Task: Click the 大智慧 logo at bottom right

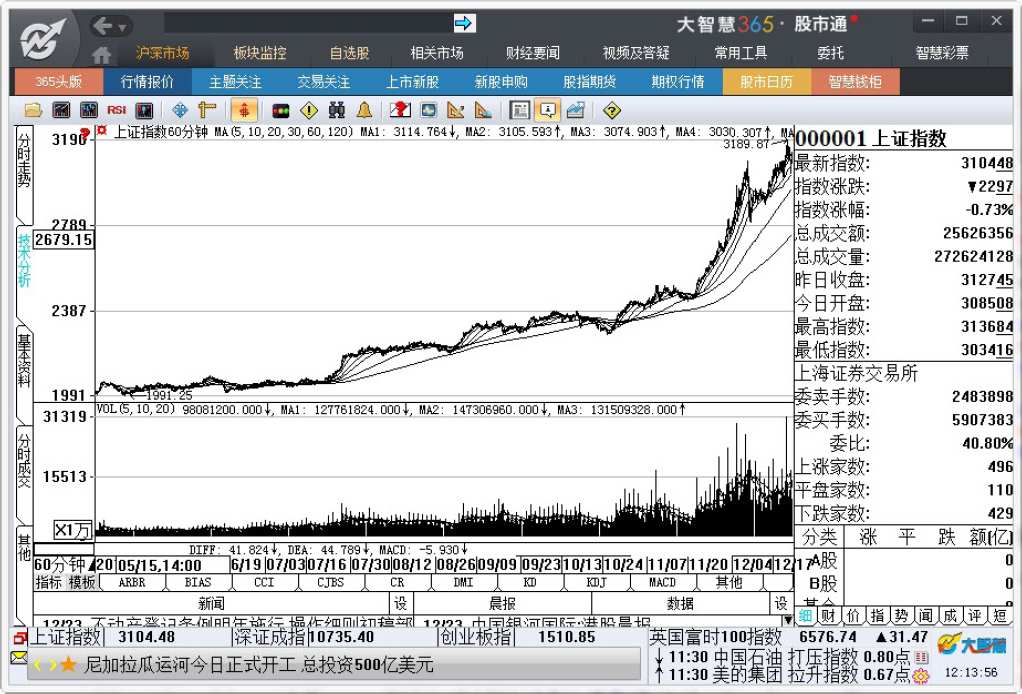Action: [x=972, y=644]
